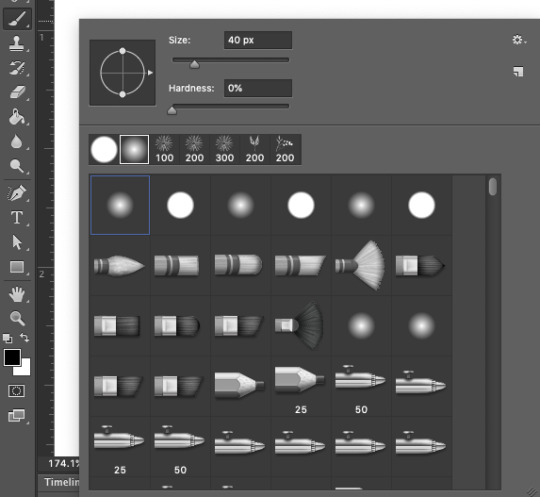Select the first soft round brush preset
This screenshot has width=540, height=497.
pos(120,205)
